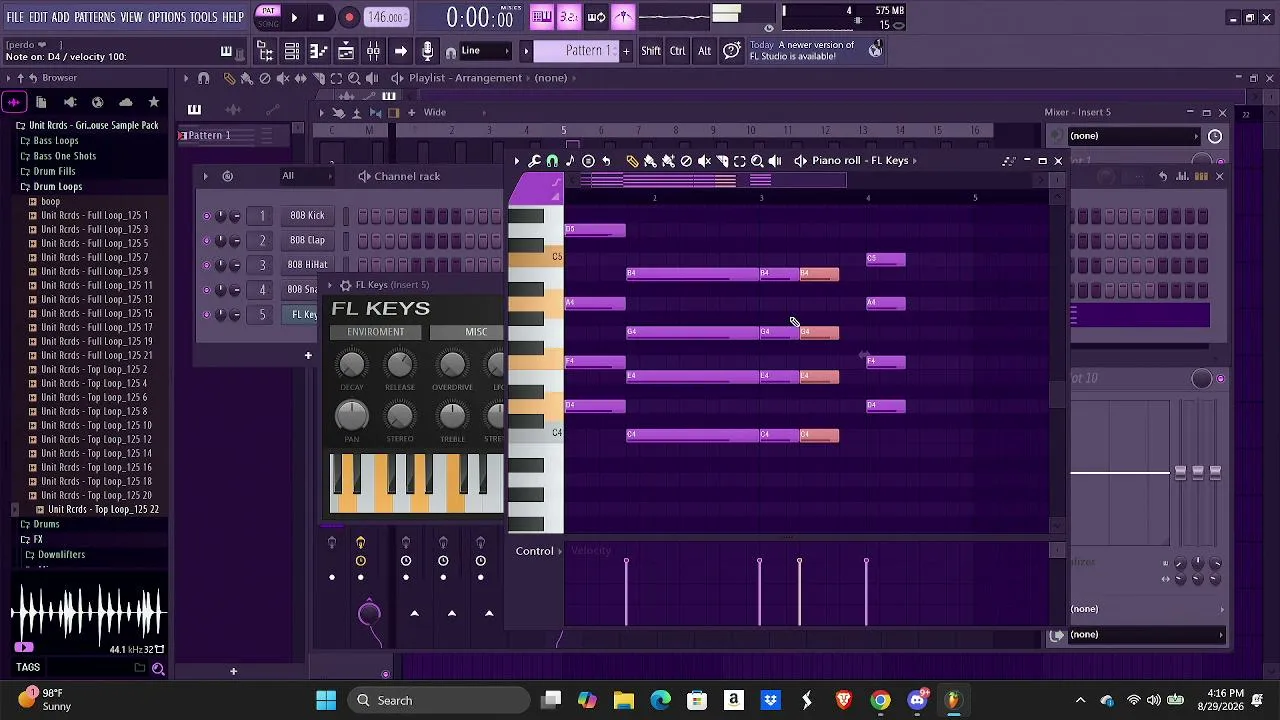The width and height of the screenshot is (1280, 720).
Task: Open the Mixer top (none) slot dropdown
Action: click(x=1135, y=136)
